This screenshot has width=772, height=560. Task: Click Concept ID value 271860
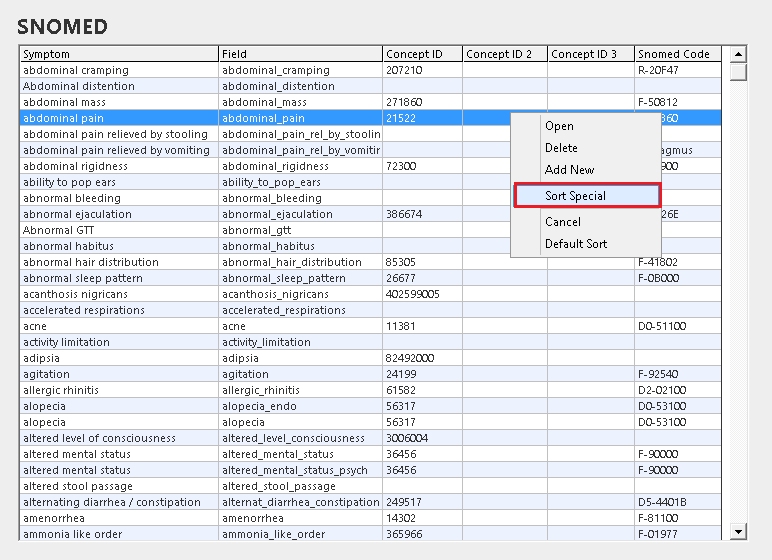click(422, 102)
